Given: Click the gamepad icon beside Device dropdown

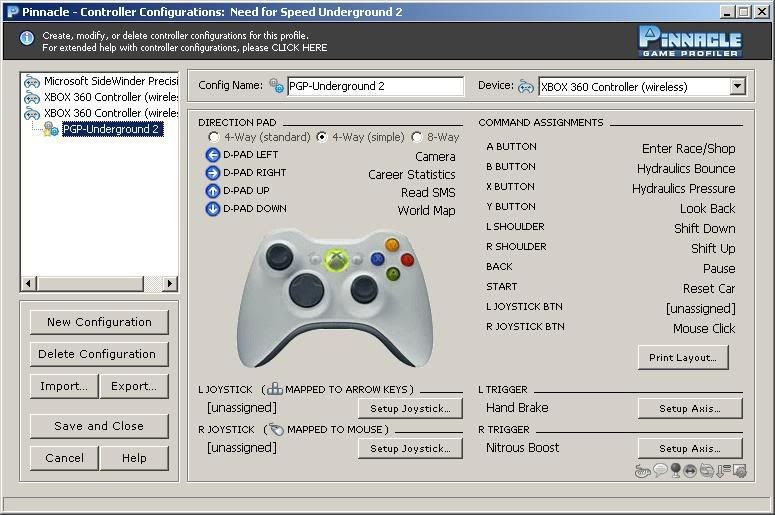Looking at the screenshot, I should click(526, 87).
